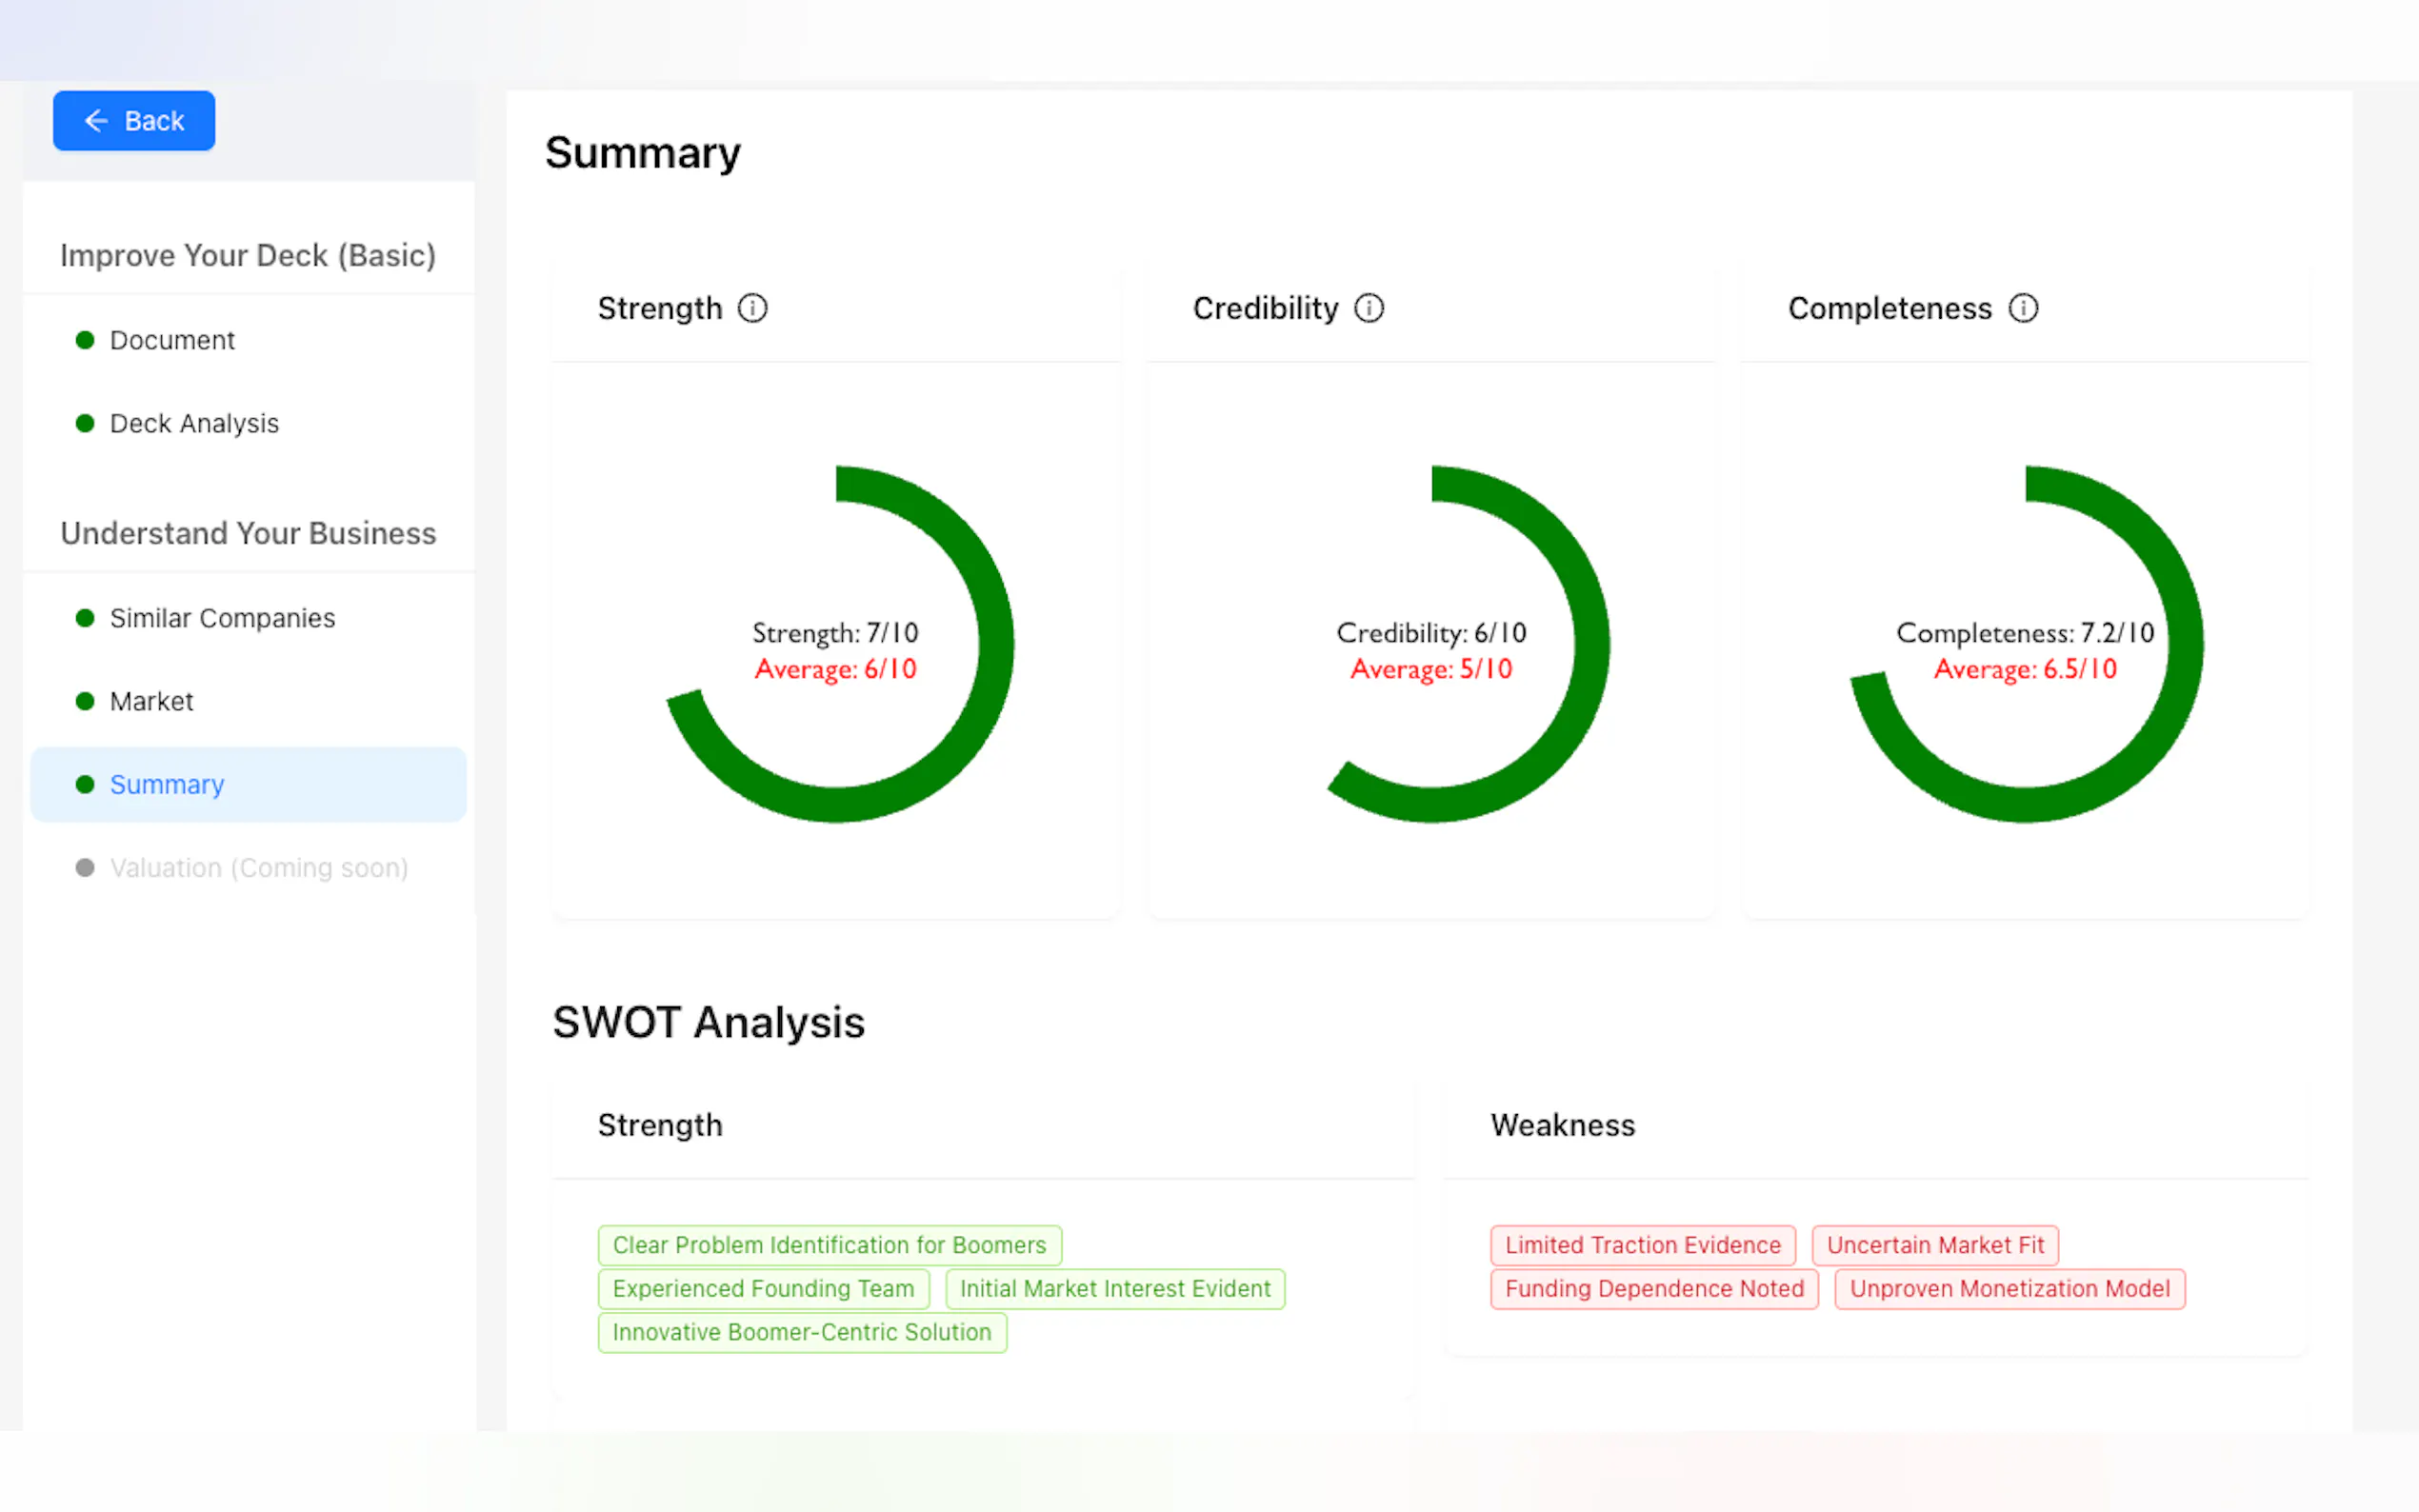2419x1512 pixels.
Task: Click 'Unproven Monetization Model' tag
Action: (x=2009, y=1288)
